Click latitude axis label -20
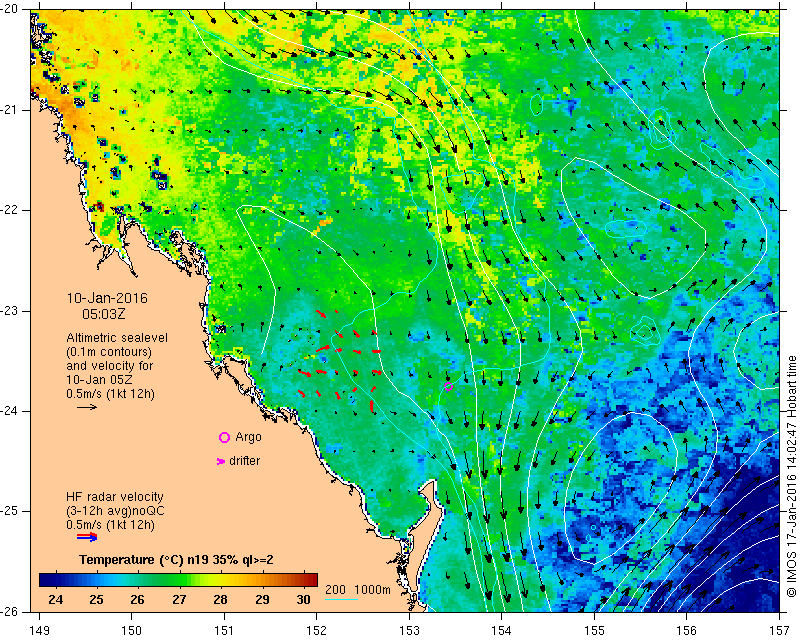The image size is (800, 640). [10, 10]
